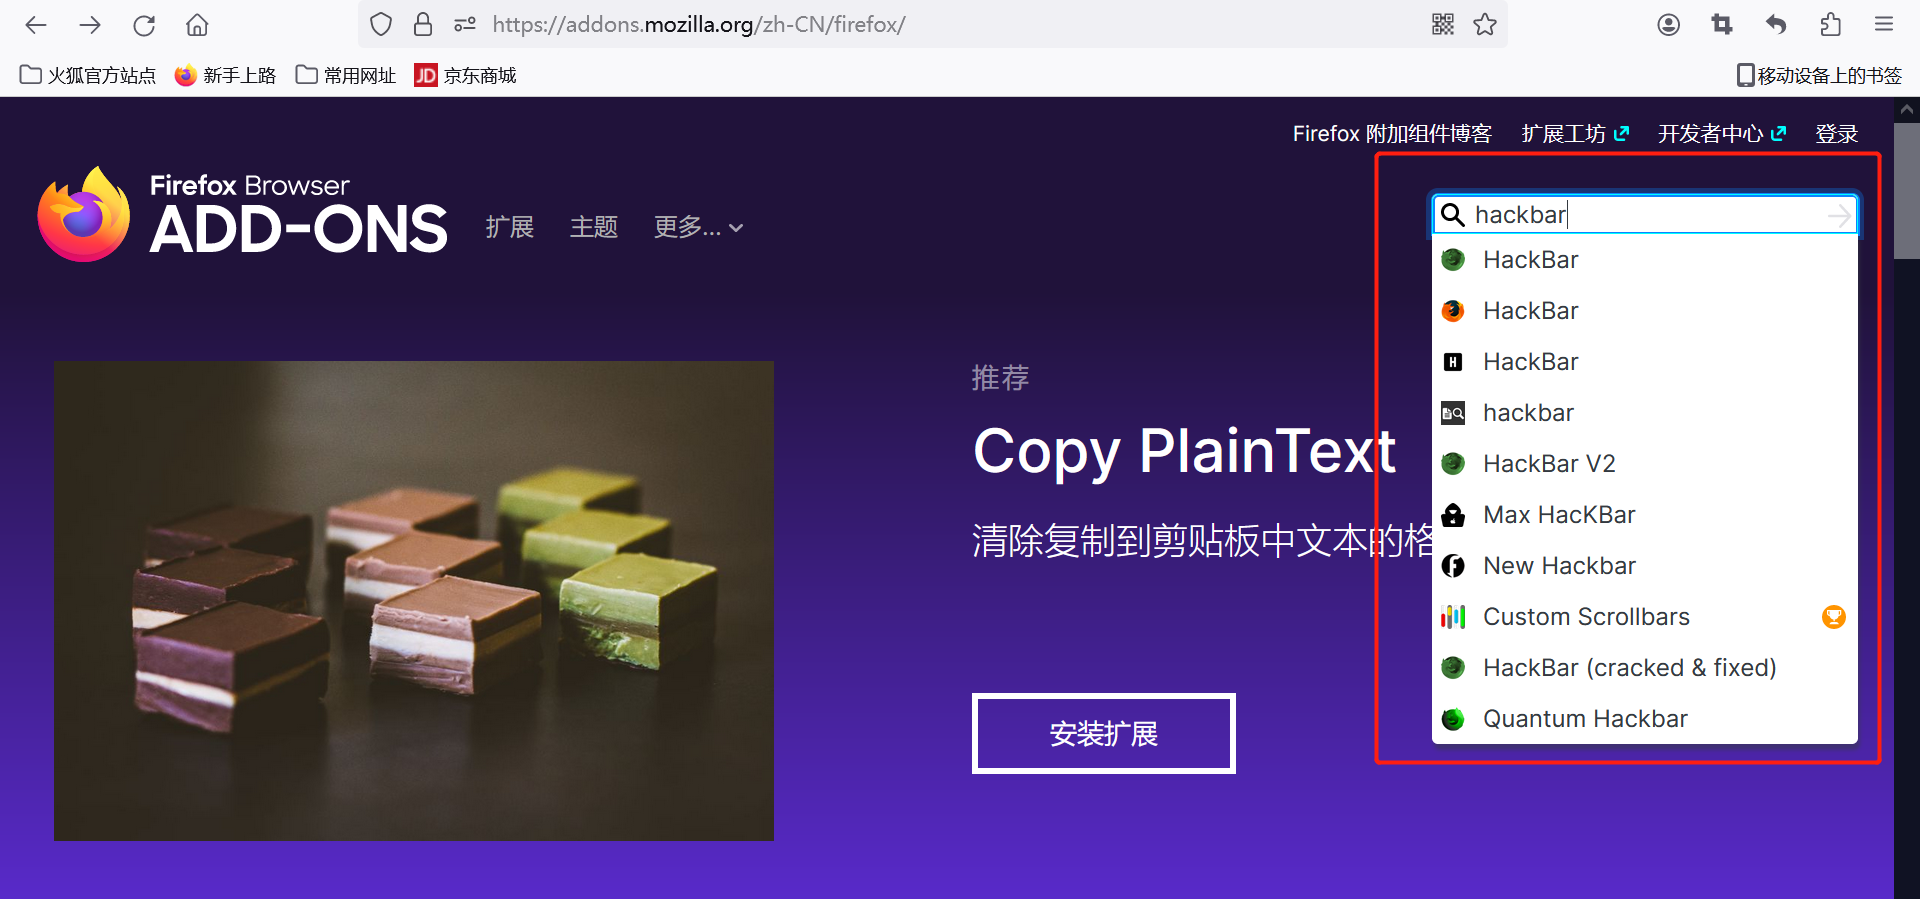The height and width of the screenshot is (899, 1920).
Task: Open site permissions icon in address bar
Action: pyautogui.click(x=465, y=24)
